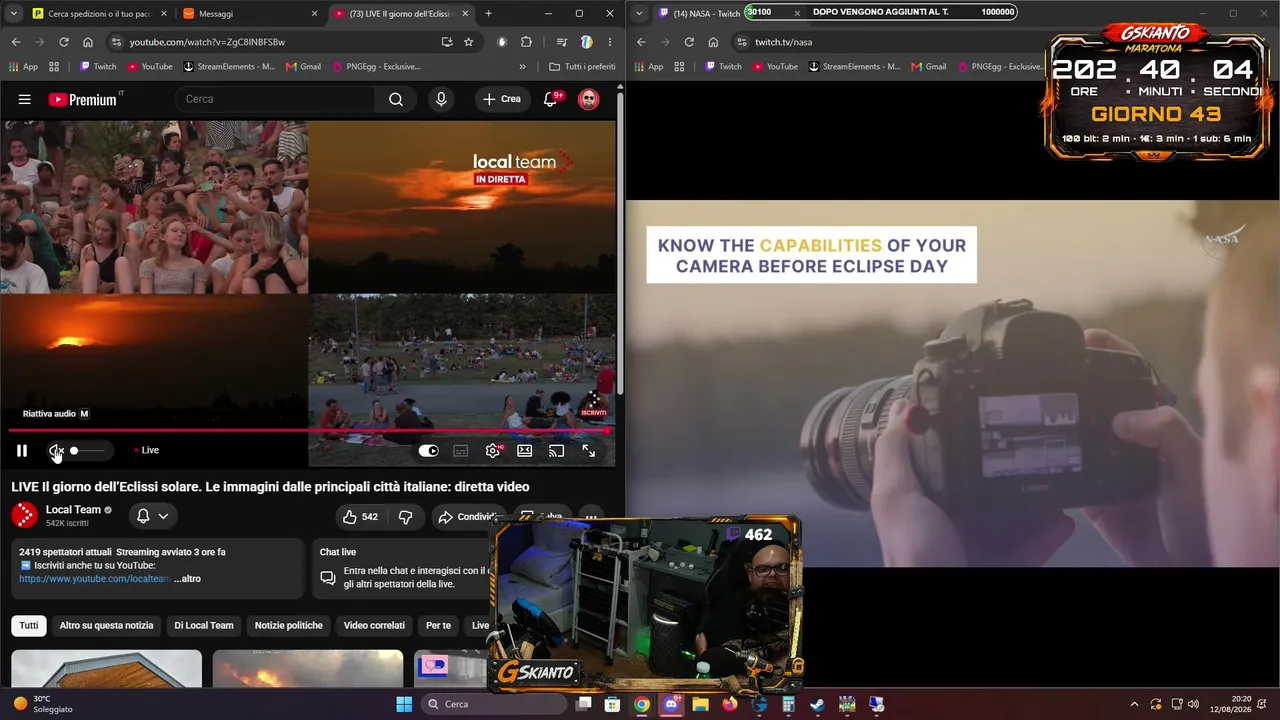Toggle subtitles on the YouTube player

tap(461, 451)
